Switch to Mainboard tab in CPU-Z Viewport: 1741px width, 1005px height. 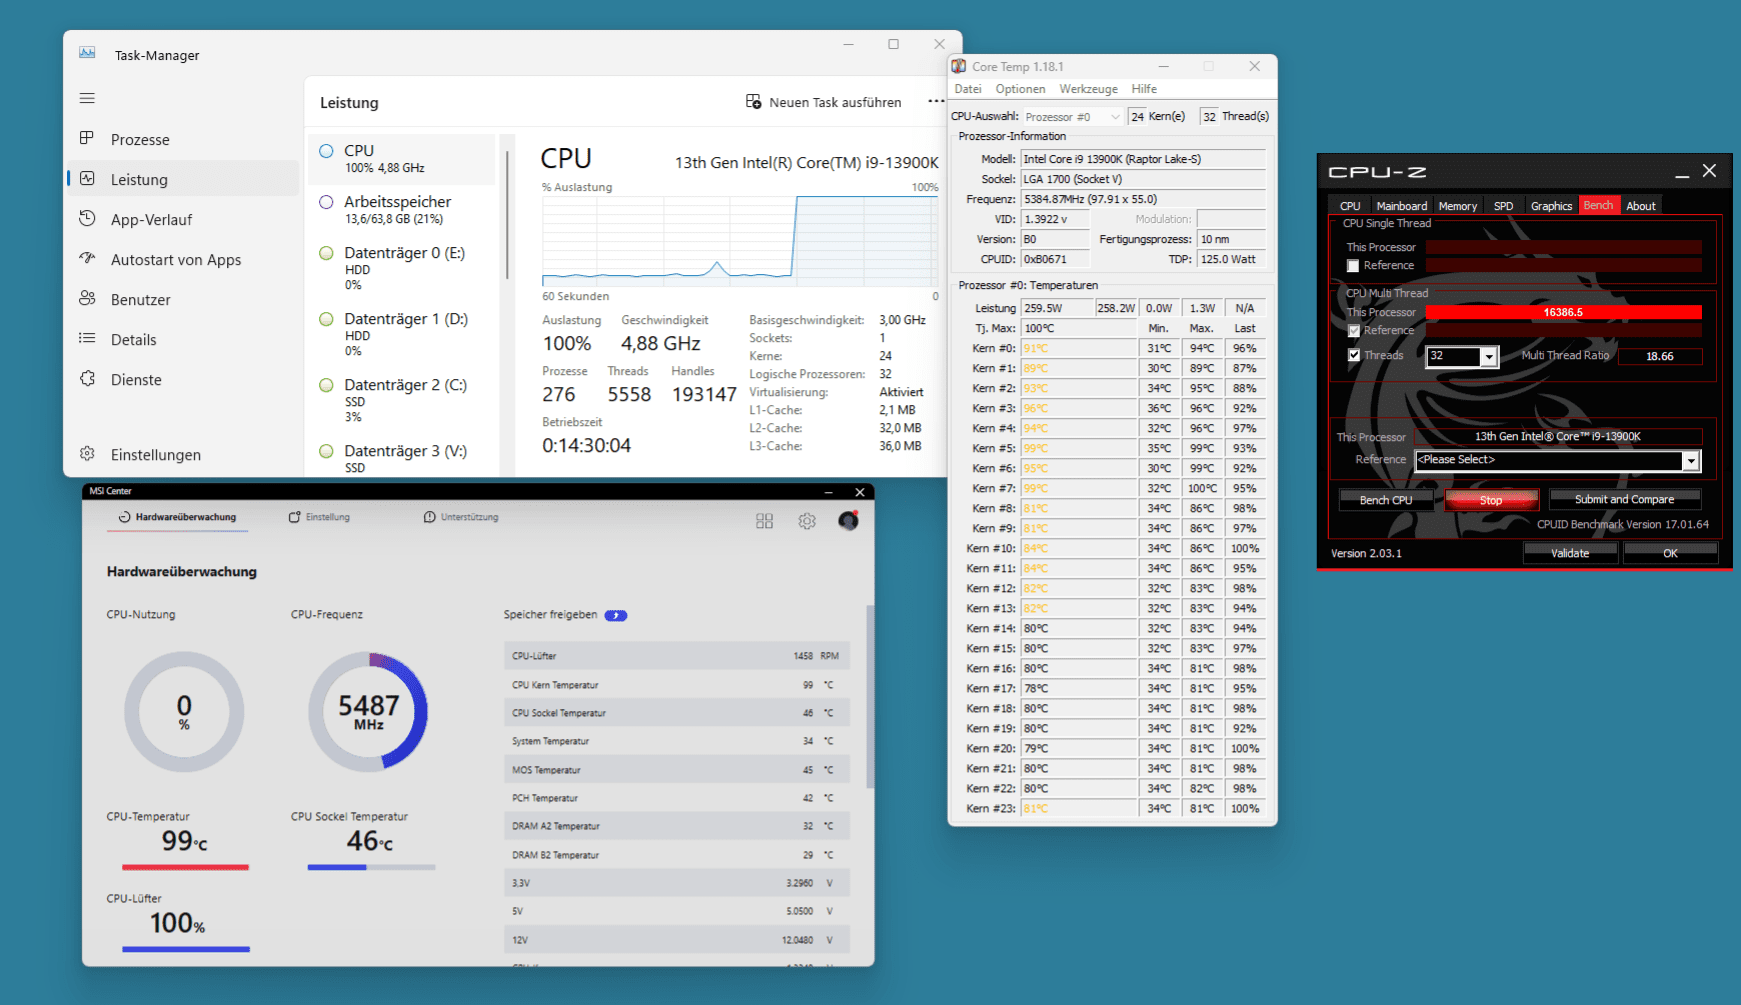coord(1401,205)
